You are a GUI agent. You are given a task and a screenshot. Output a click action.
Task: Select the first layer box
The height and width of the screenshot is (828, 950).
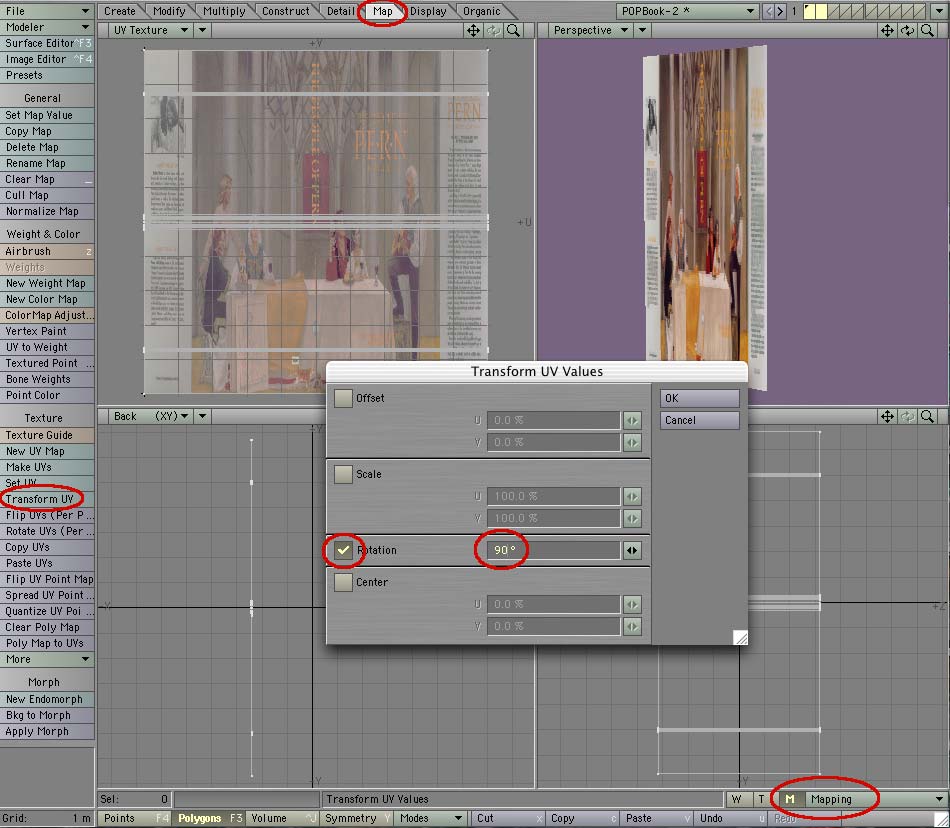(809, 11)
